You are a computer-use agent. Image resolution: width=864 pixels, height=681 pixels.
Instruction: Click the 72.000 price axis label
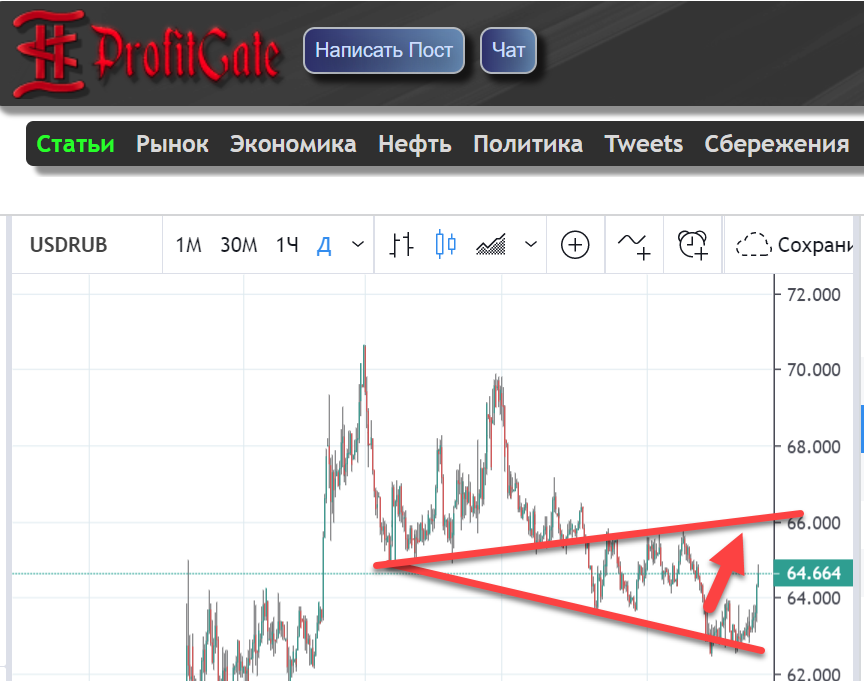(x=813, y=295)
